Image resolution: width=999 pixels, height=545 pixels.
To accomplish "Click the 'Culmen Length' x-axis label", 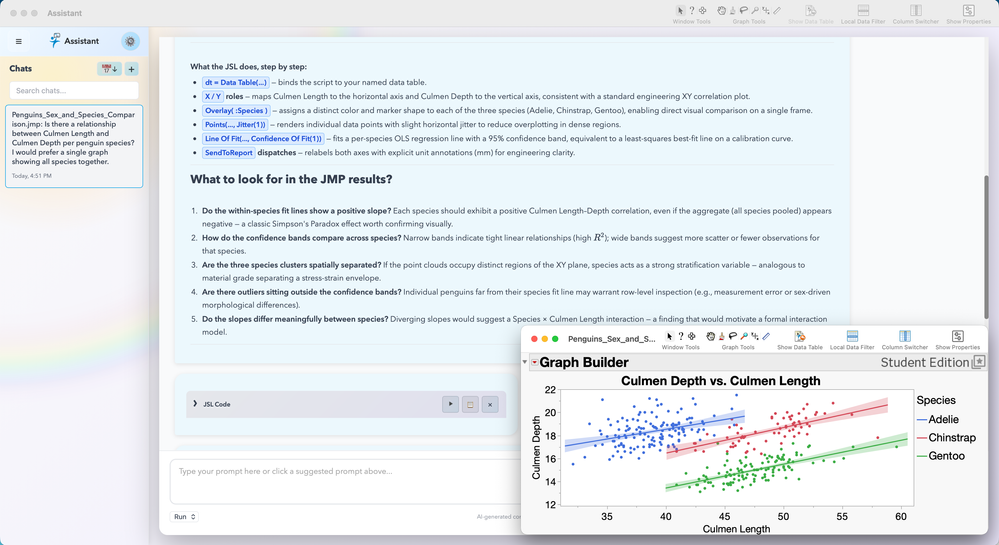I will click(x=737, y=528).
